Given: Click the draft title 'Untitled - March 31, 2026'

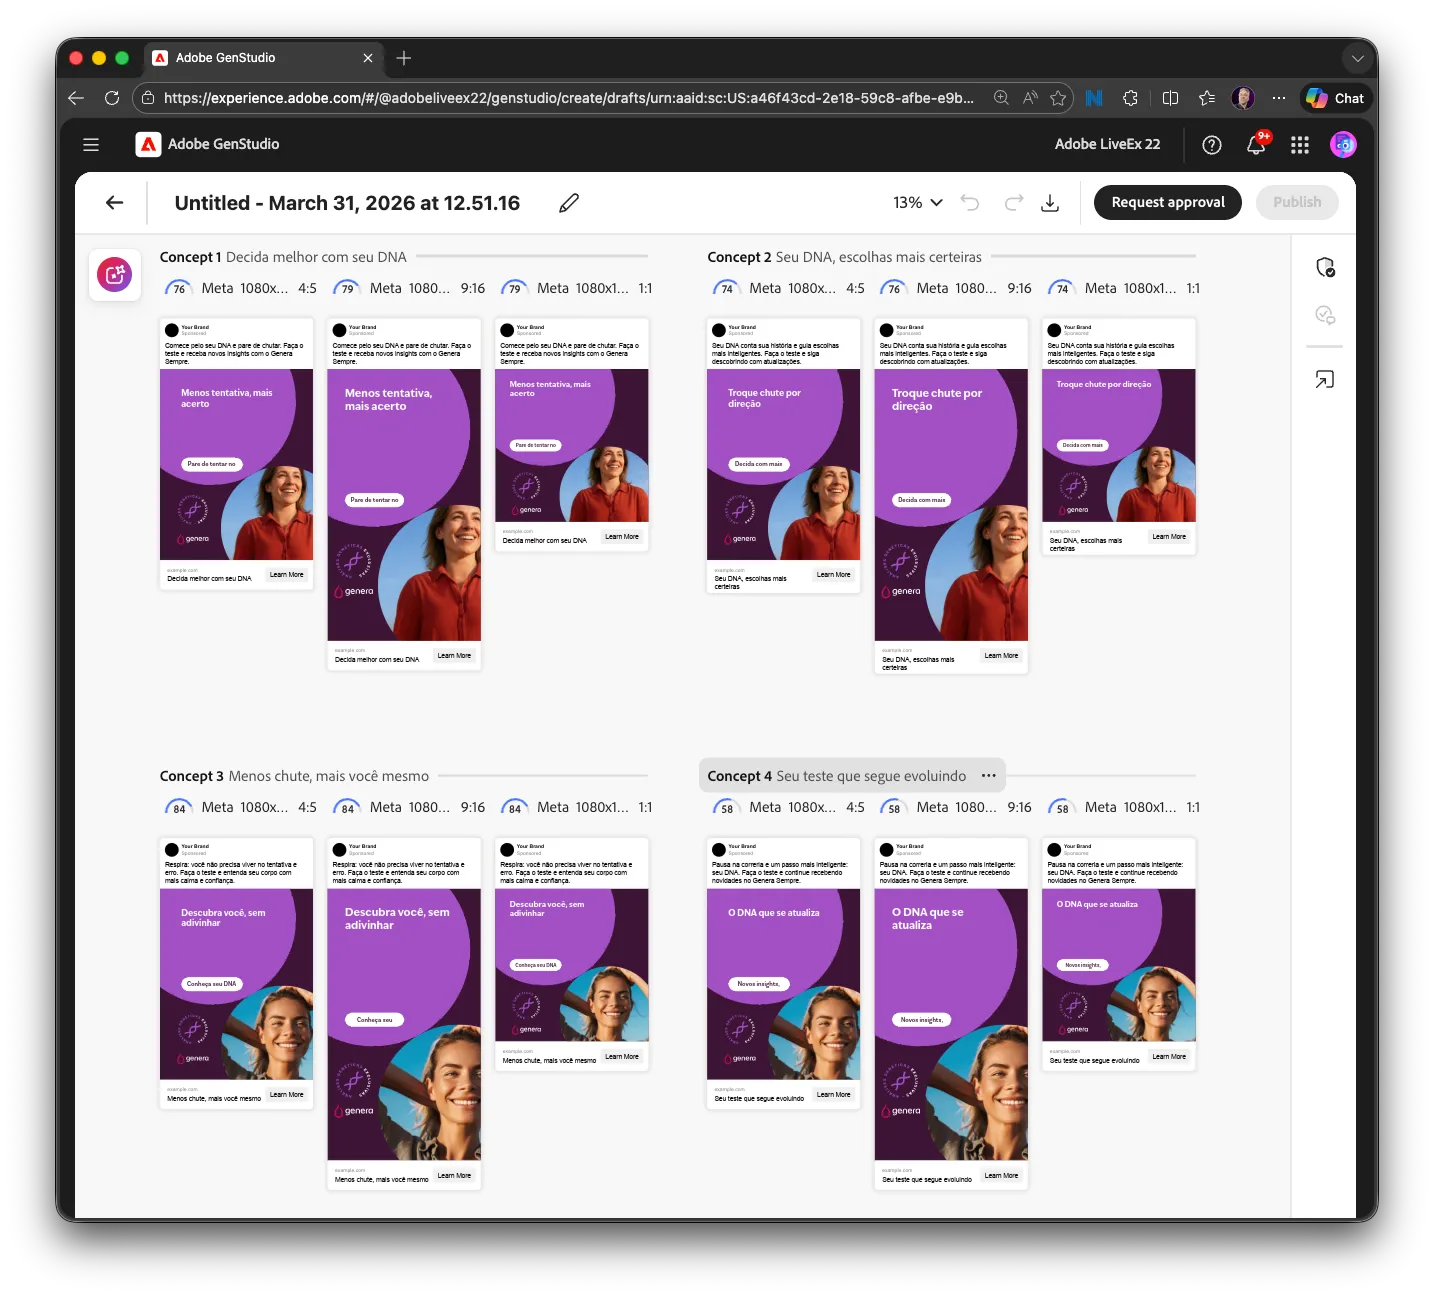Looking at the screenshot, I should [347, 203].
